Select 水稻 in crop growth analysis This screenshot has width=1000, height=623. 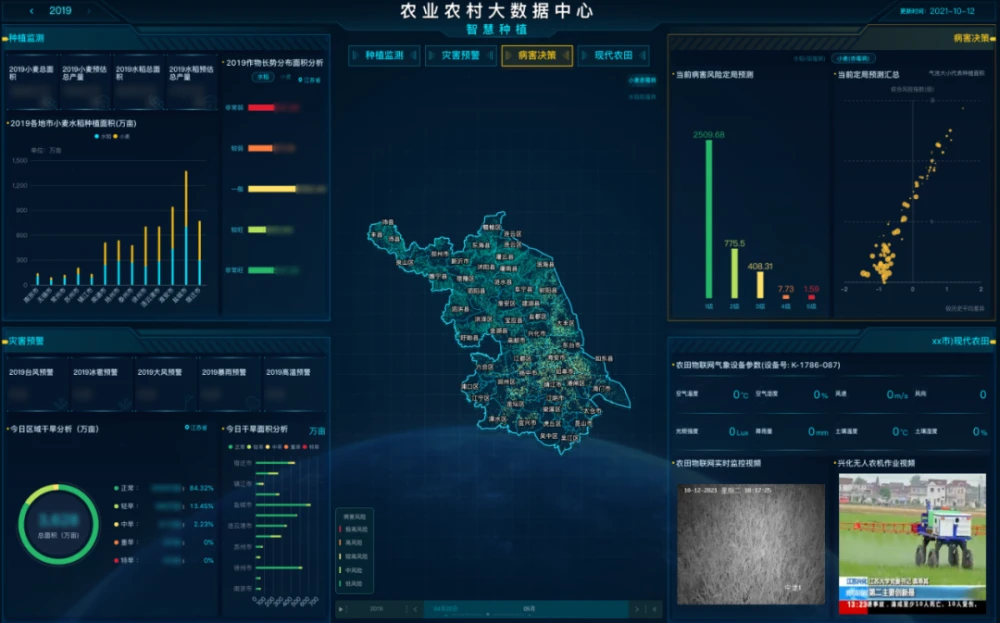tap(263, 77)
